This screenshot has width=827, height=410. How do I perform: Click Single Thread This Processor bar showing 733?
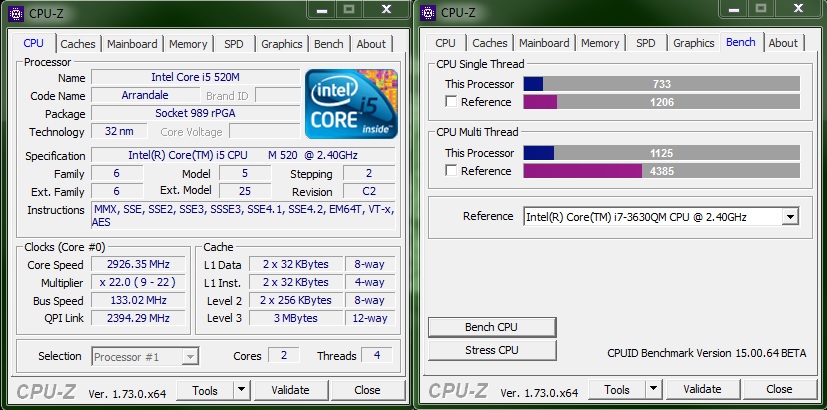tap(661, 84)
